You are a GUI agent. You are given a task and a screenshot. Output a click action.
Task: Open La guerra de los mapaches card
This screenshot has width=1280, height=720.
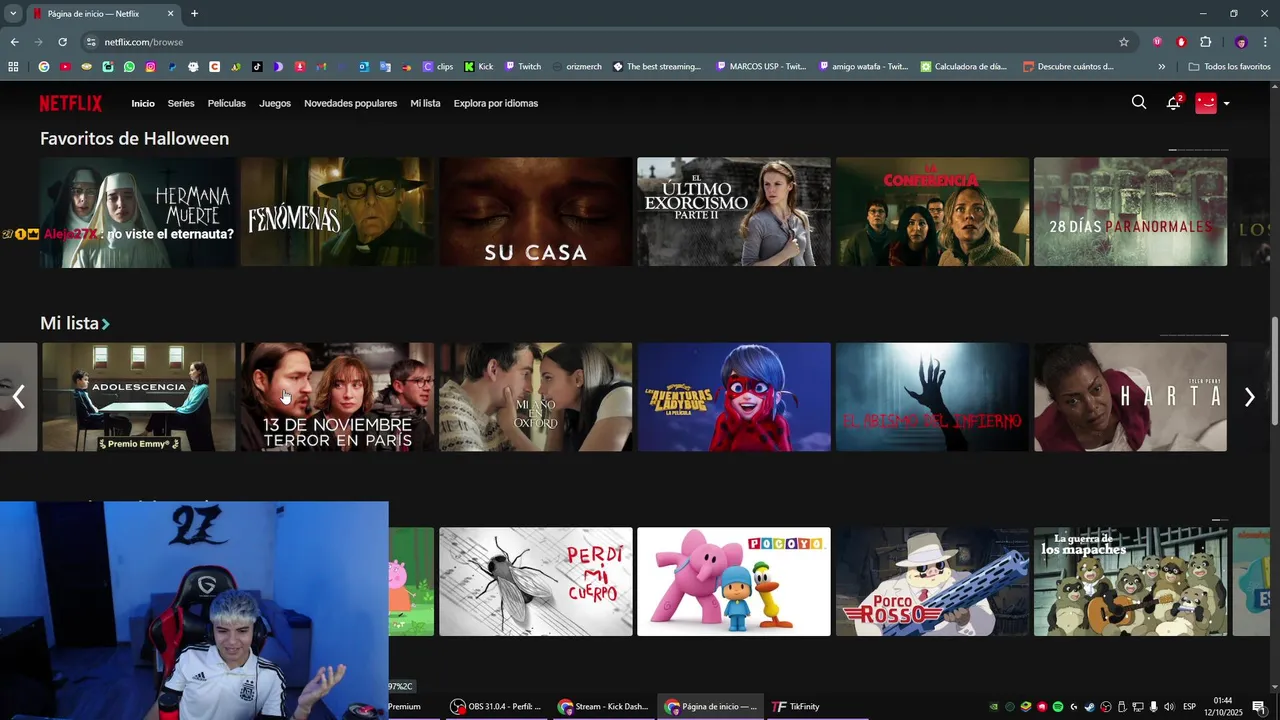point(1130,582)
